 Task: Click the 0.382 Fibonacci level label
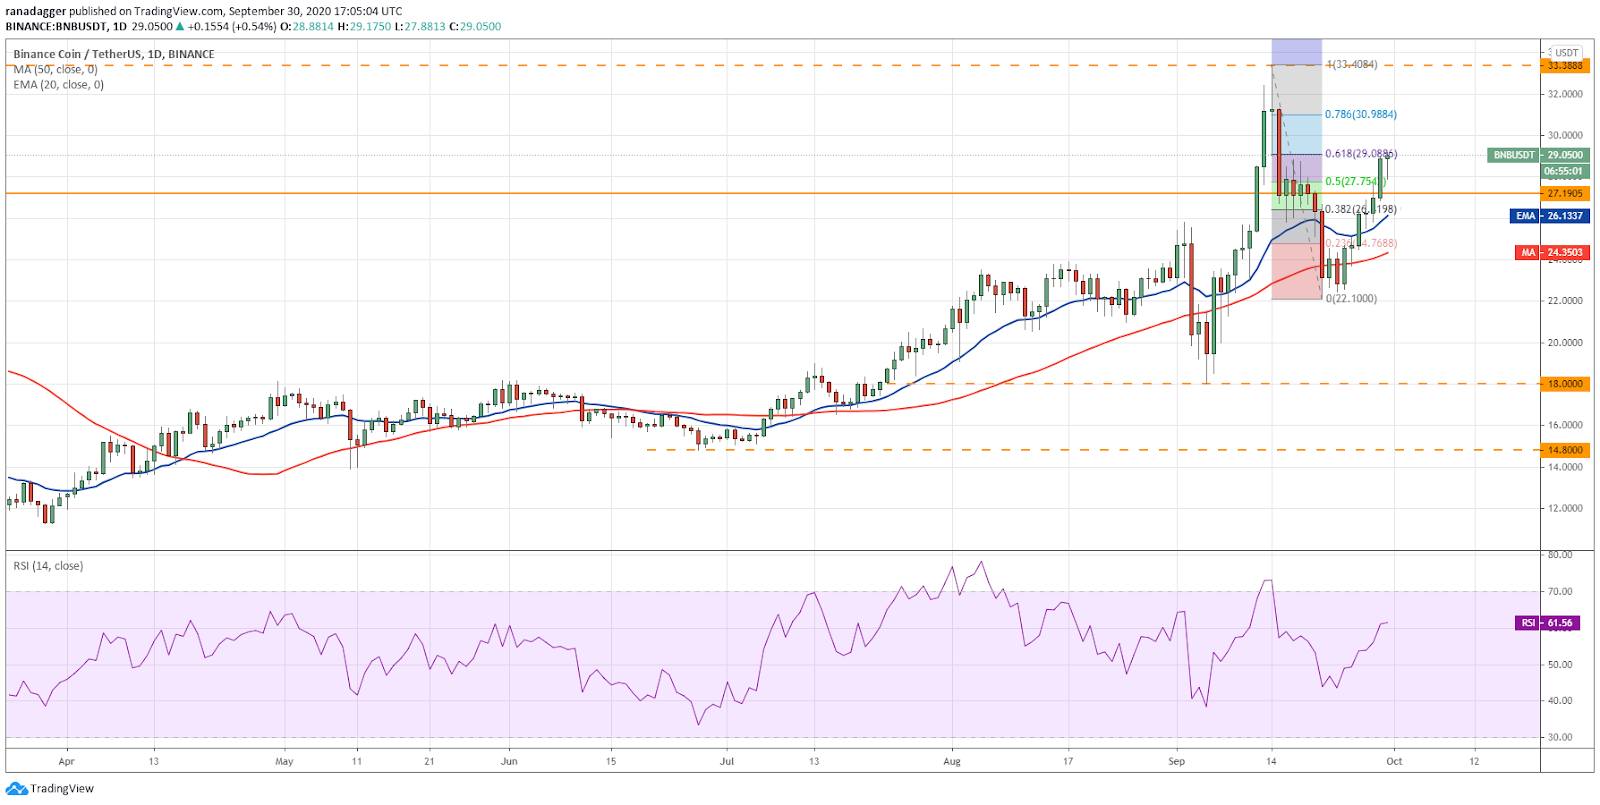pyautogui.click(x=1361, y=209)
